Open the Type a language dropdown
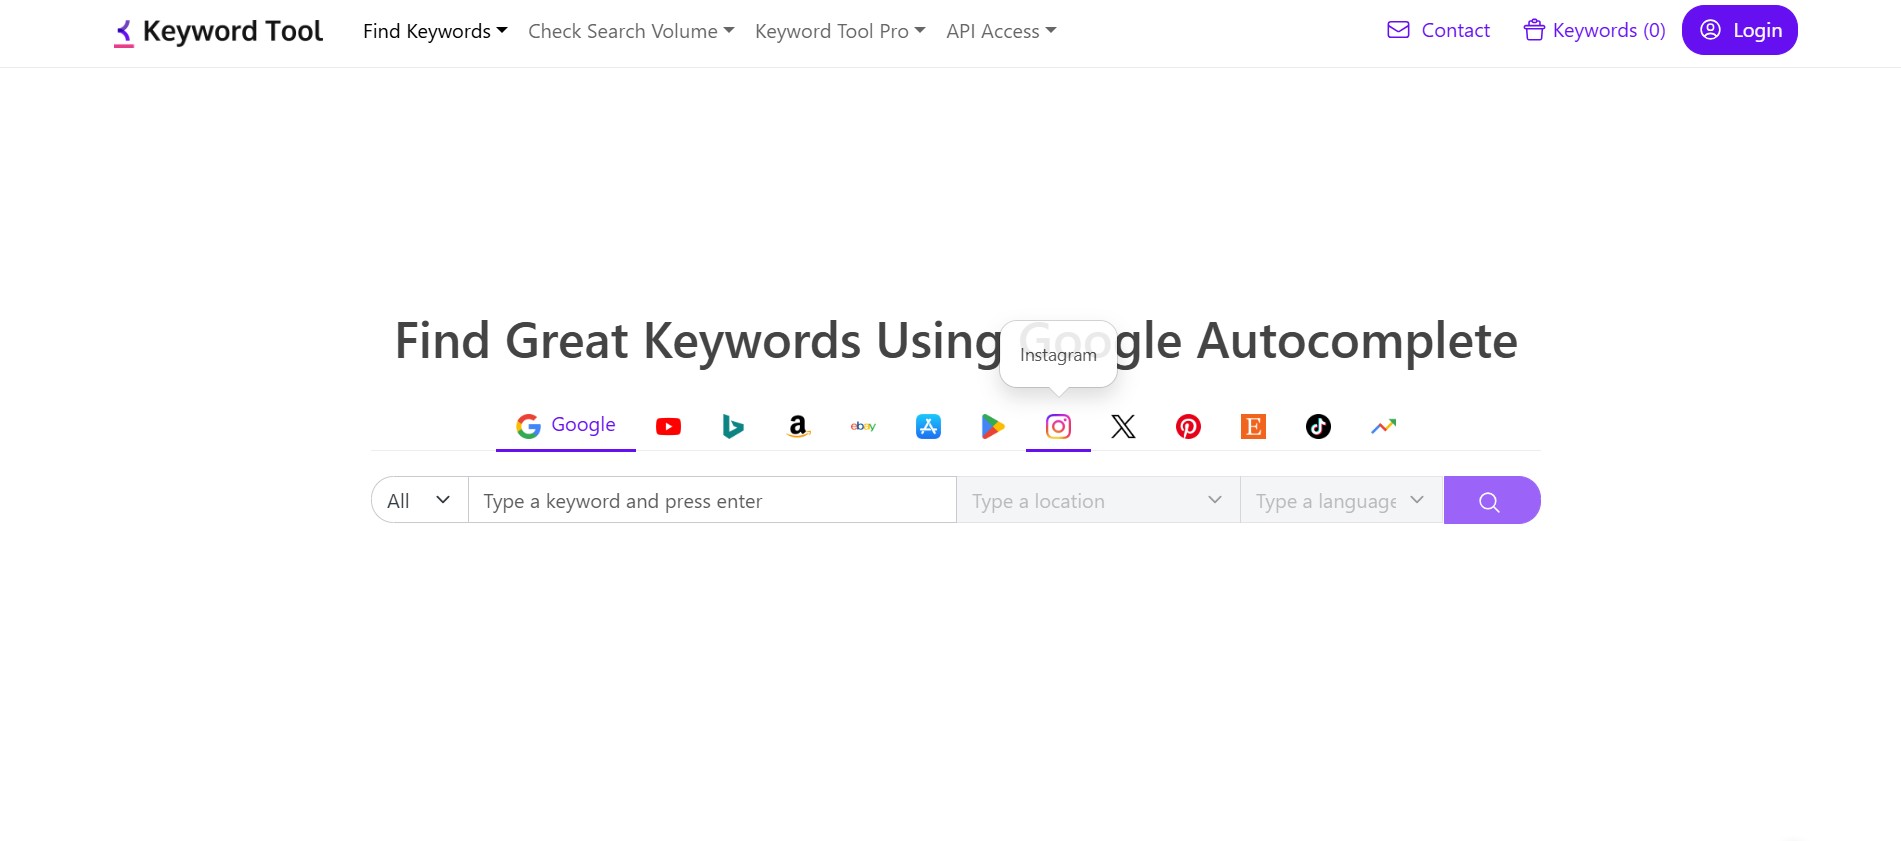 (1342, 500)
